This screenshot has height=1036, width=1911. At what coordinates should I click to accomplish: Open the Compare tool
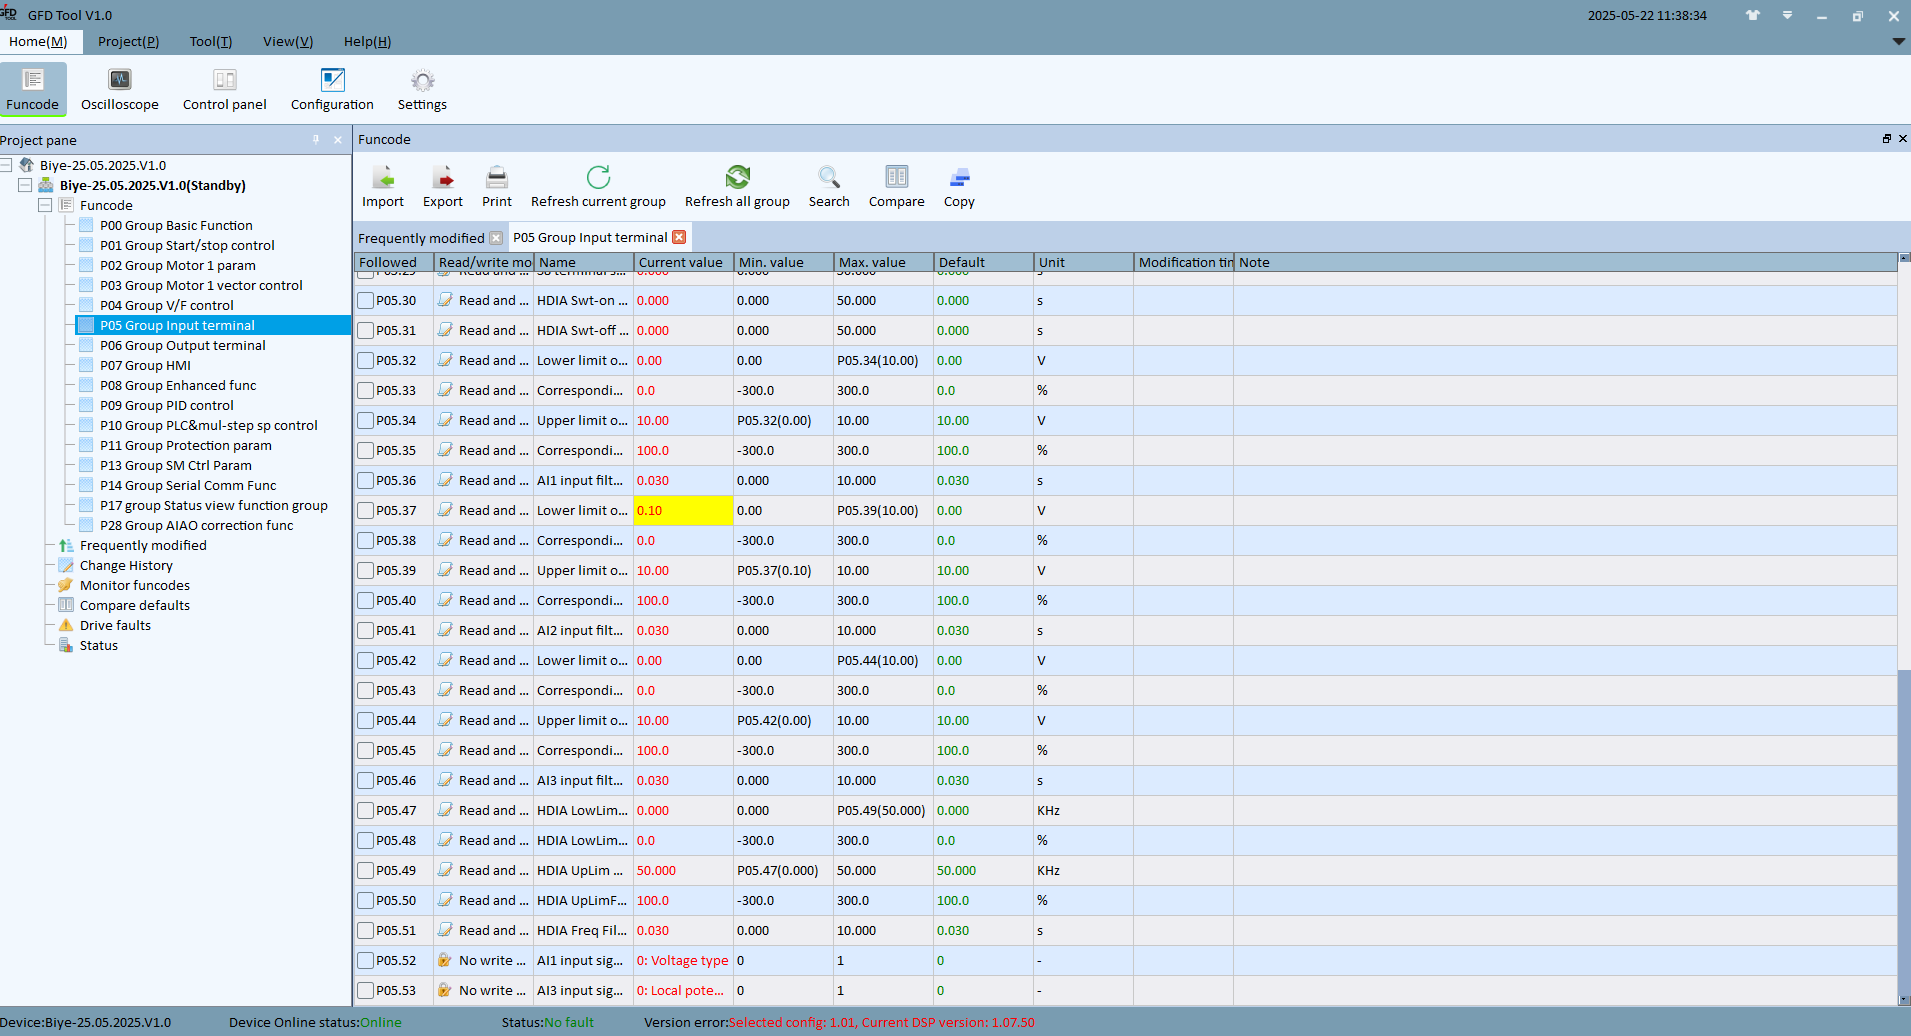pos(896,187)
